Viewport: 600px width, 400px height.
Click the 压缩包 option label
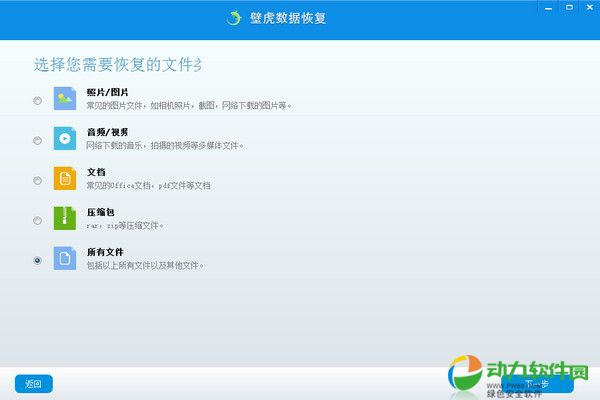[101, 212]
